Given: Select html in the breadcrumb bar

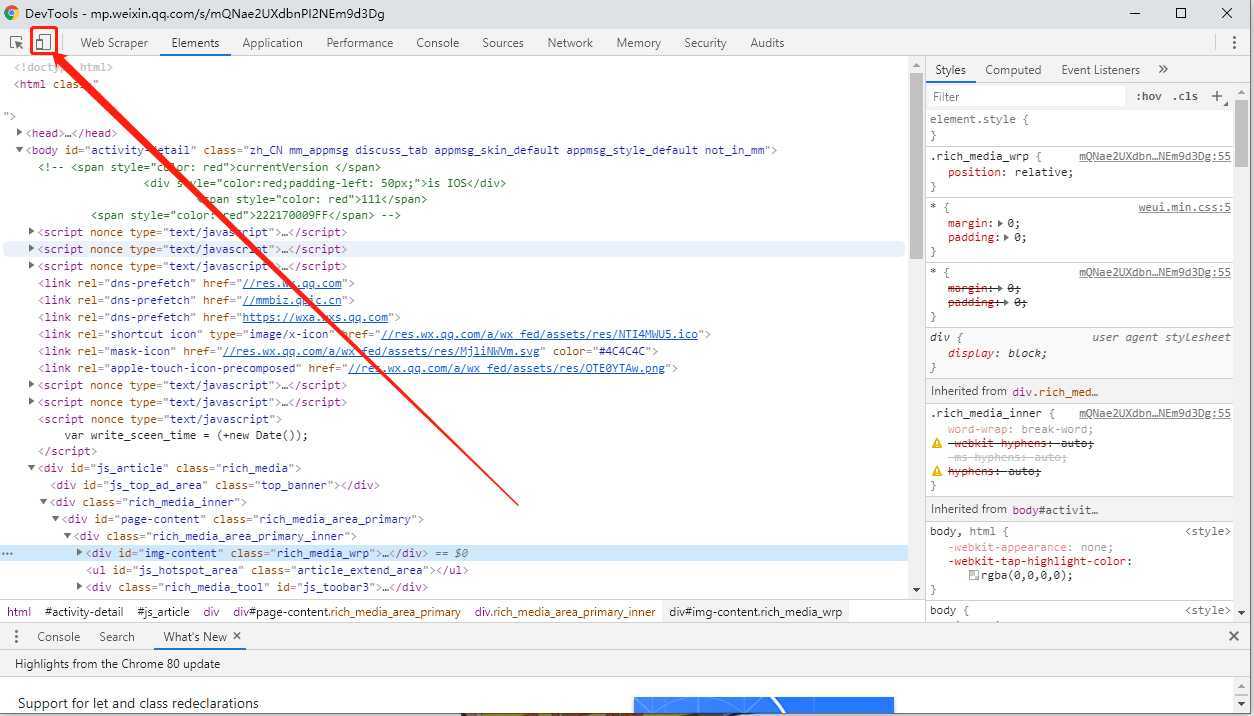Looking at the screenshot, I should (x=19, y=612).
